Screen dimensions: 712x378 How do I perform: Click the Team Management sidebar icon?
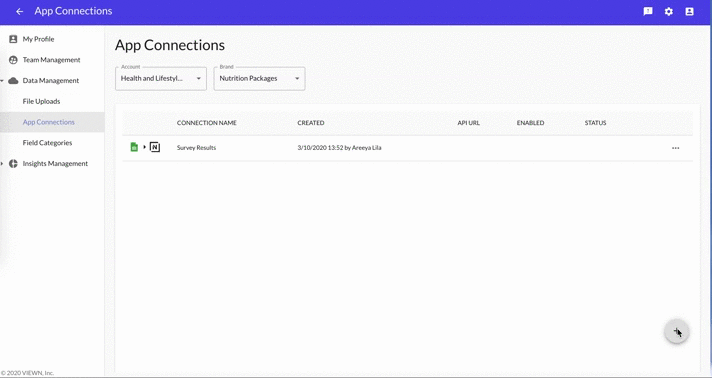tap(13, 60)
